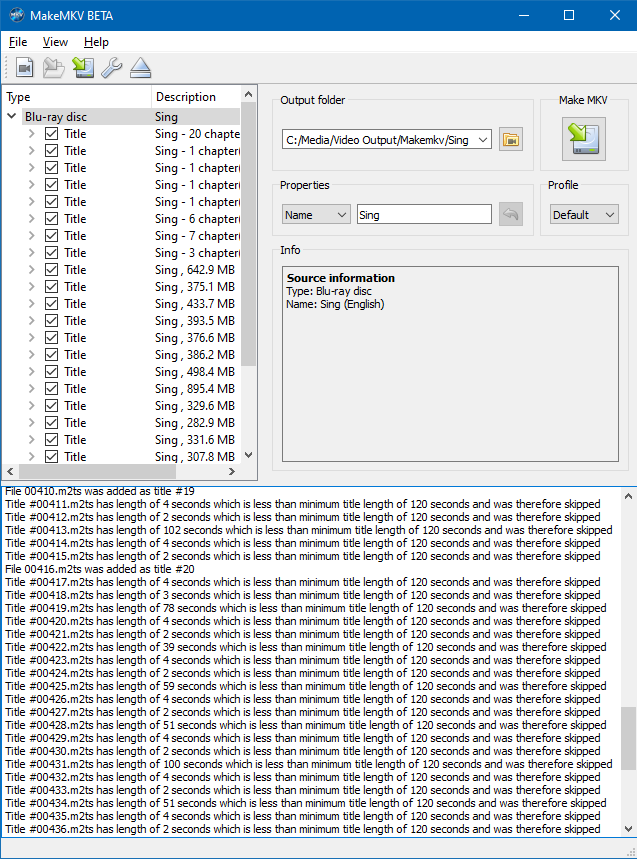637x859 pixels.
Task: Open the View menu
Action: [x=55, y=42]
